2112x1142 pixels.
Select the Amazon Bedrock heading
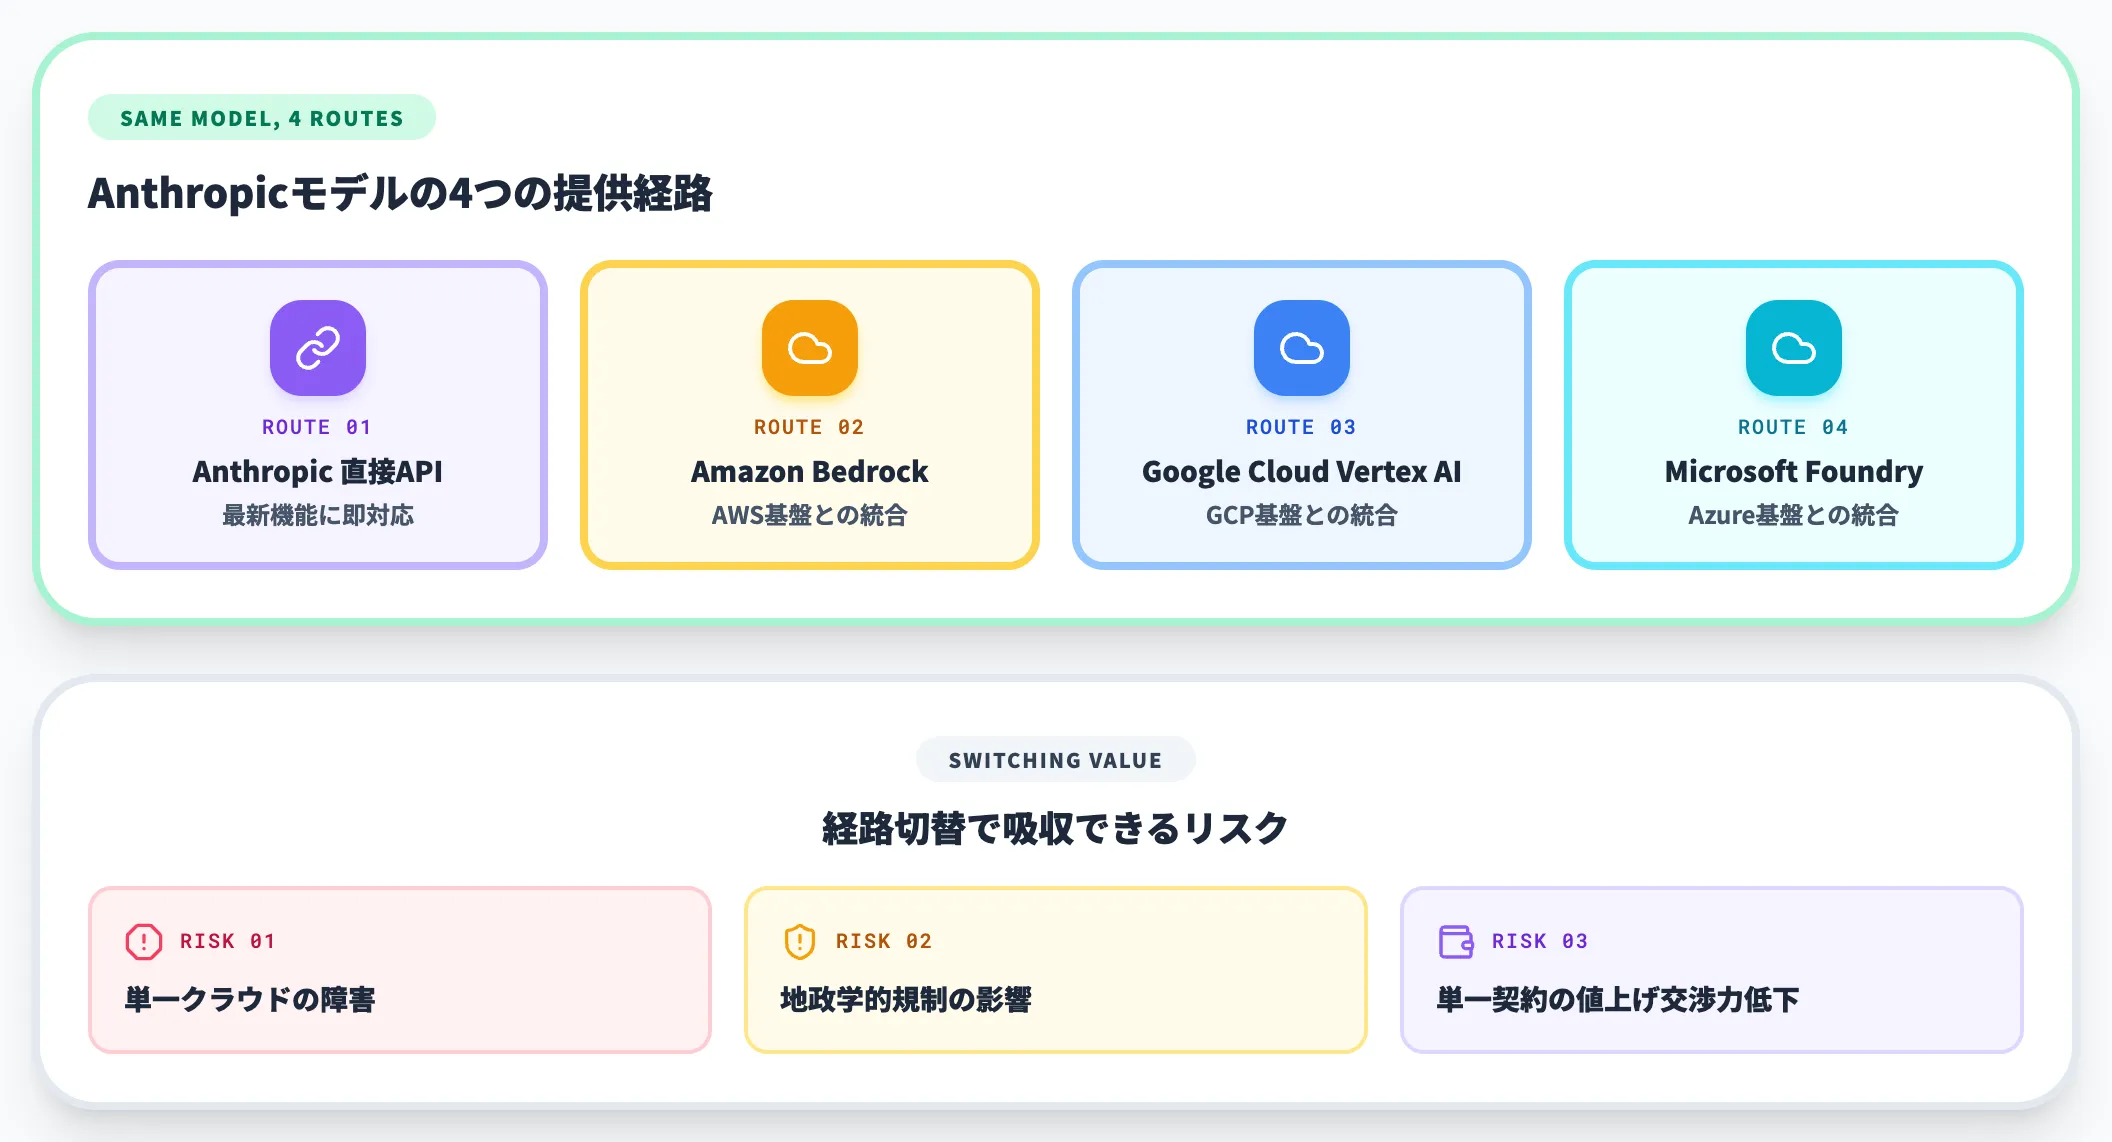pyautogui.click(x=810, y=471)
